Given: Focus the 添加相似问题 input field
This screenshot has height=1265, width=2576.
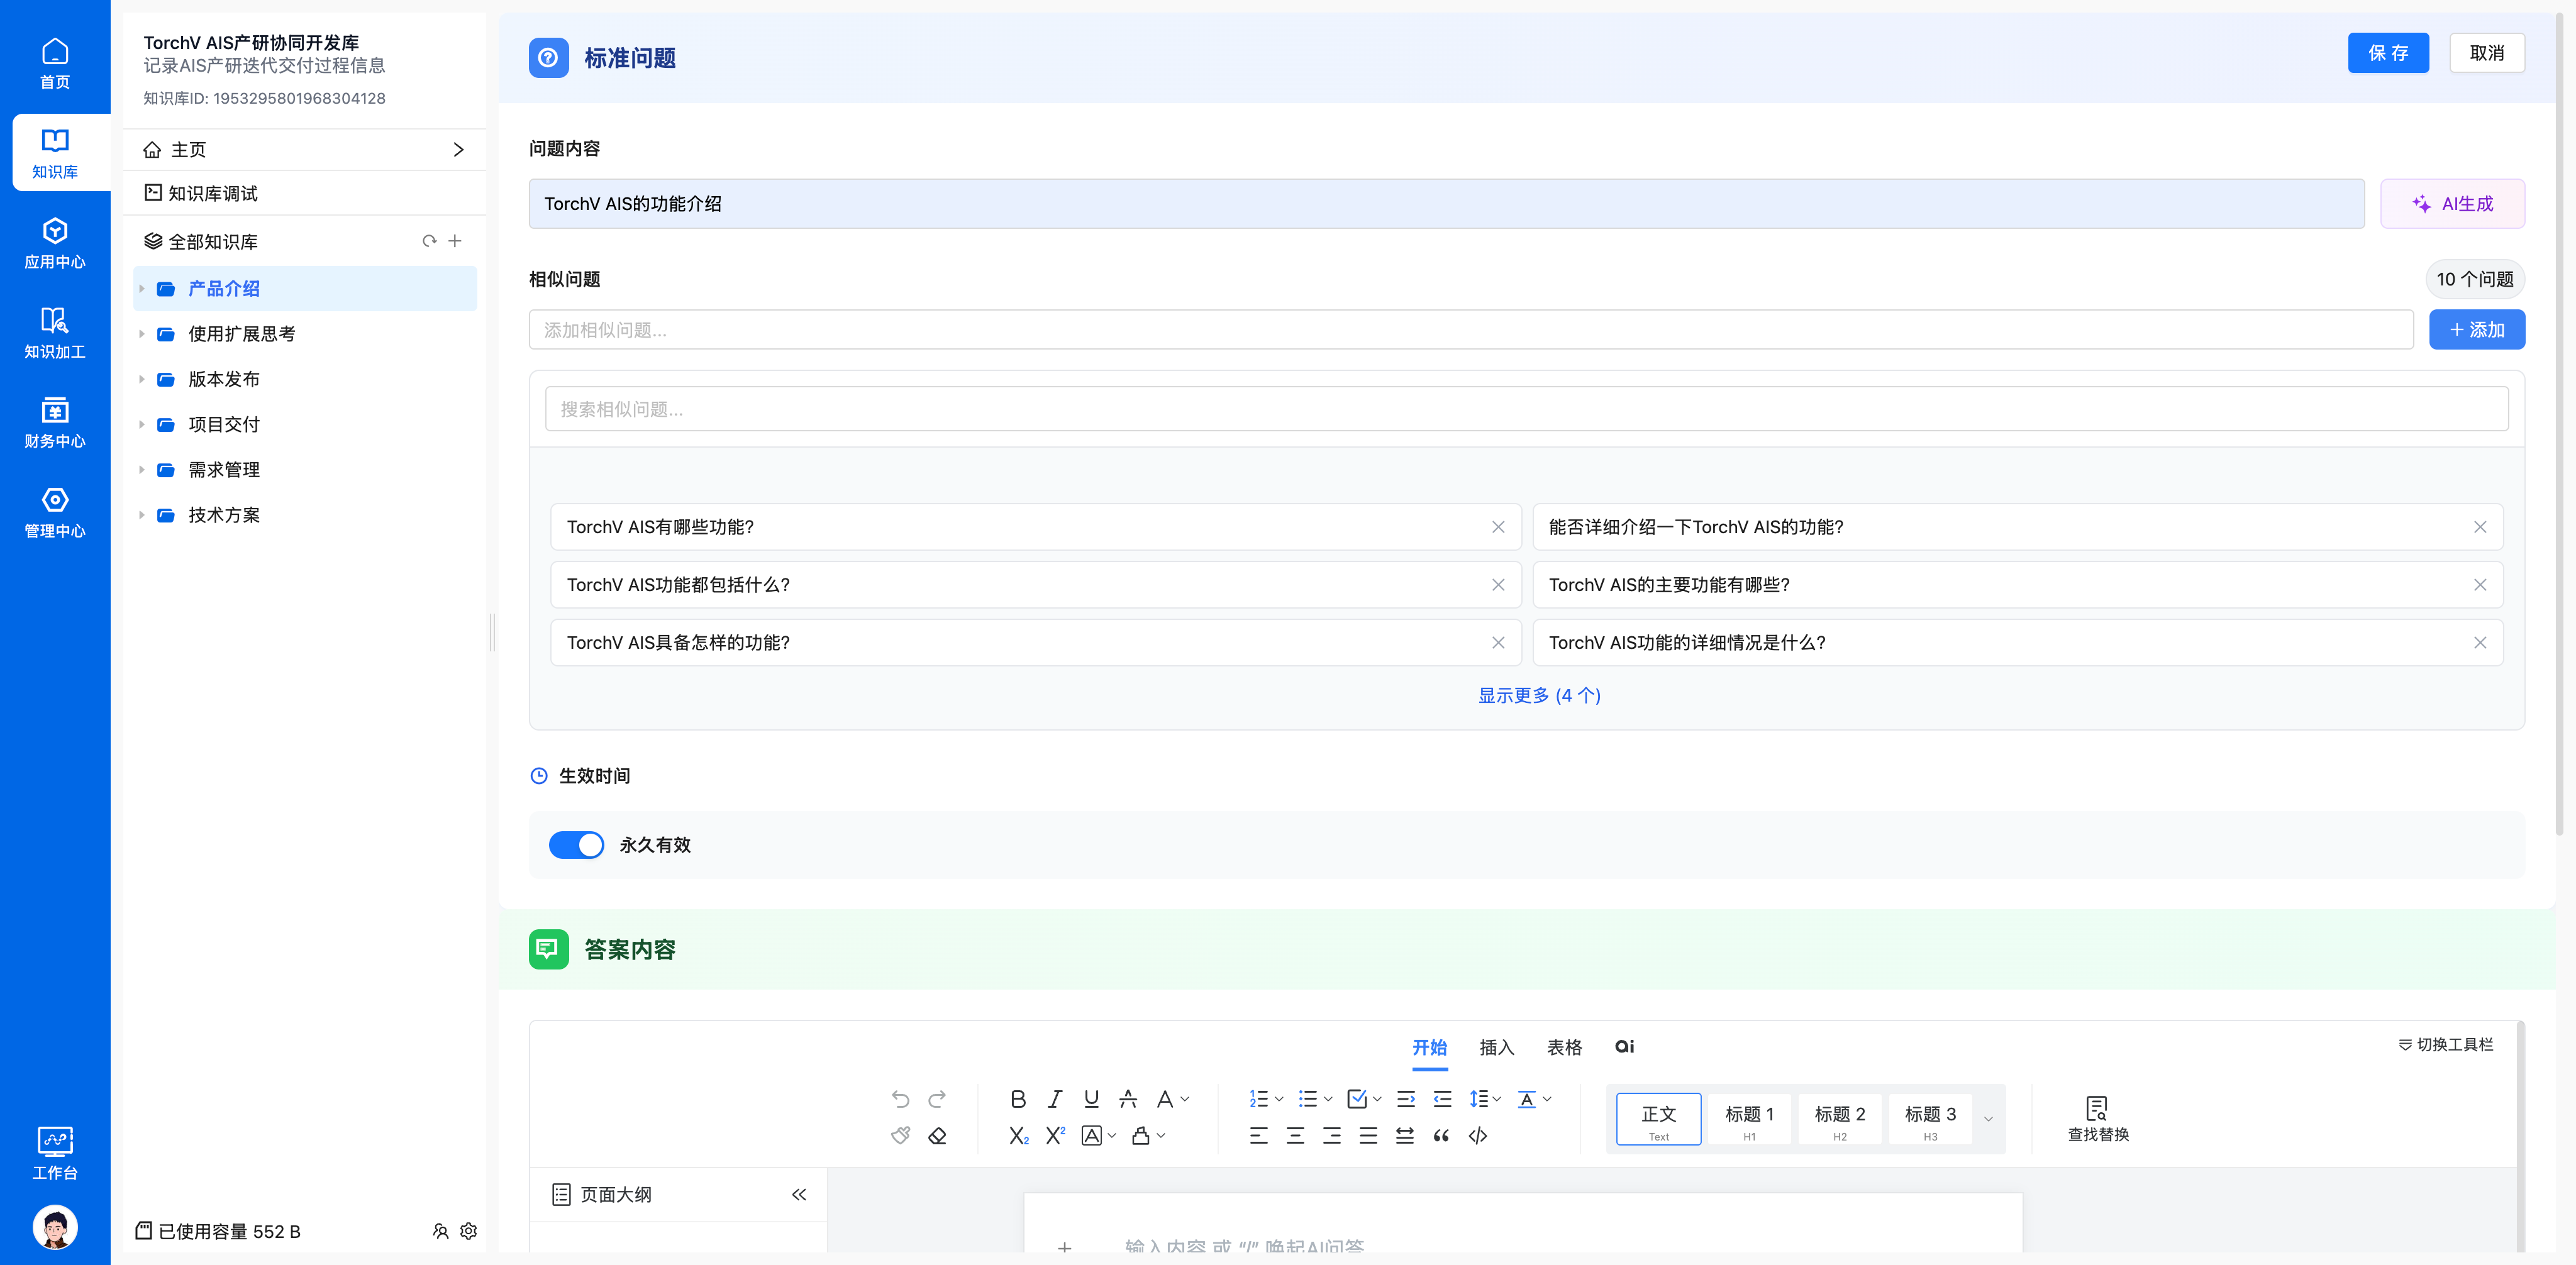Looking at the screenshot, I should pyautogui.click(x=1470, y=330).
